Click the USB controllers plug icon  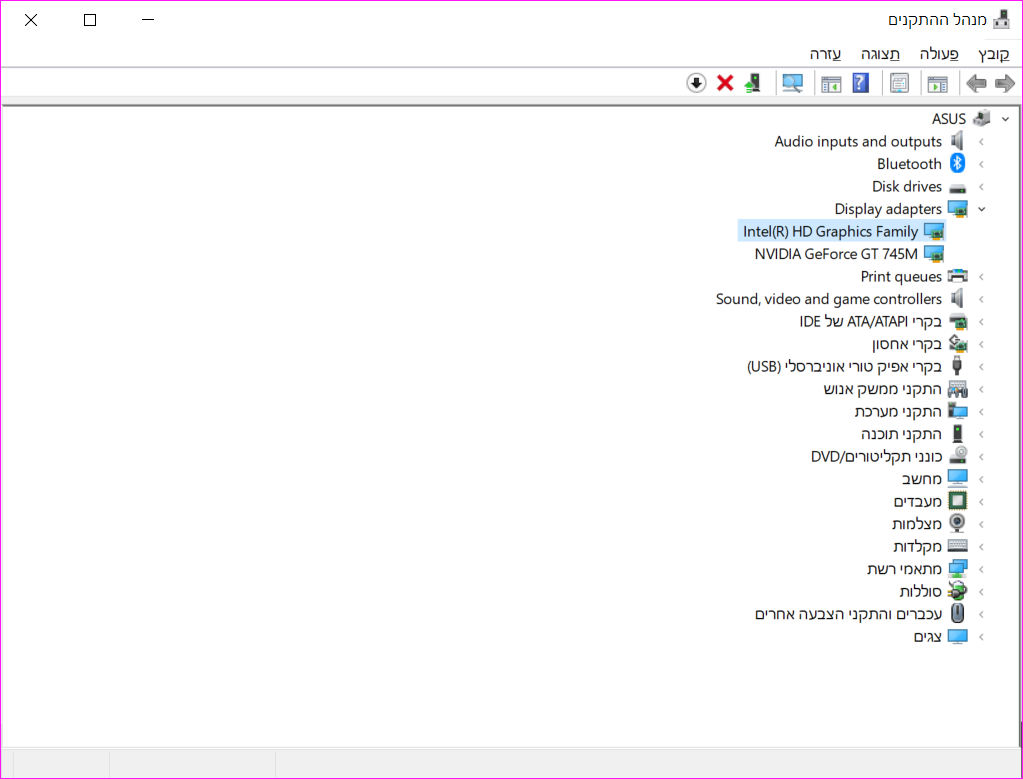tap(957, 366)
